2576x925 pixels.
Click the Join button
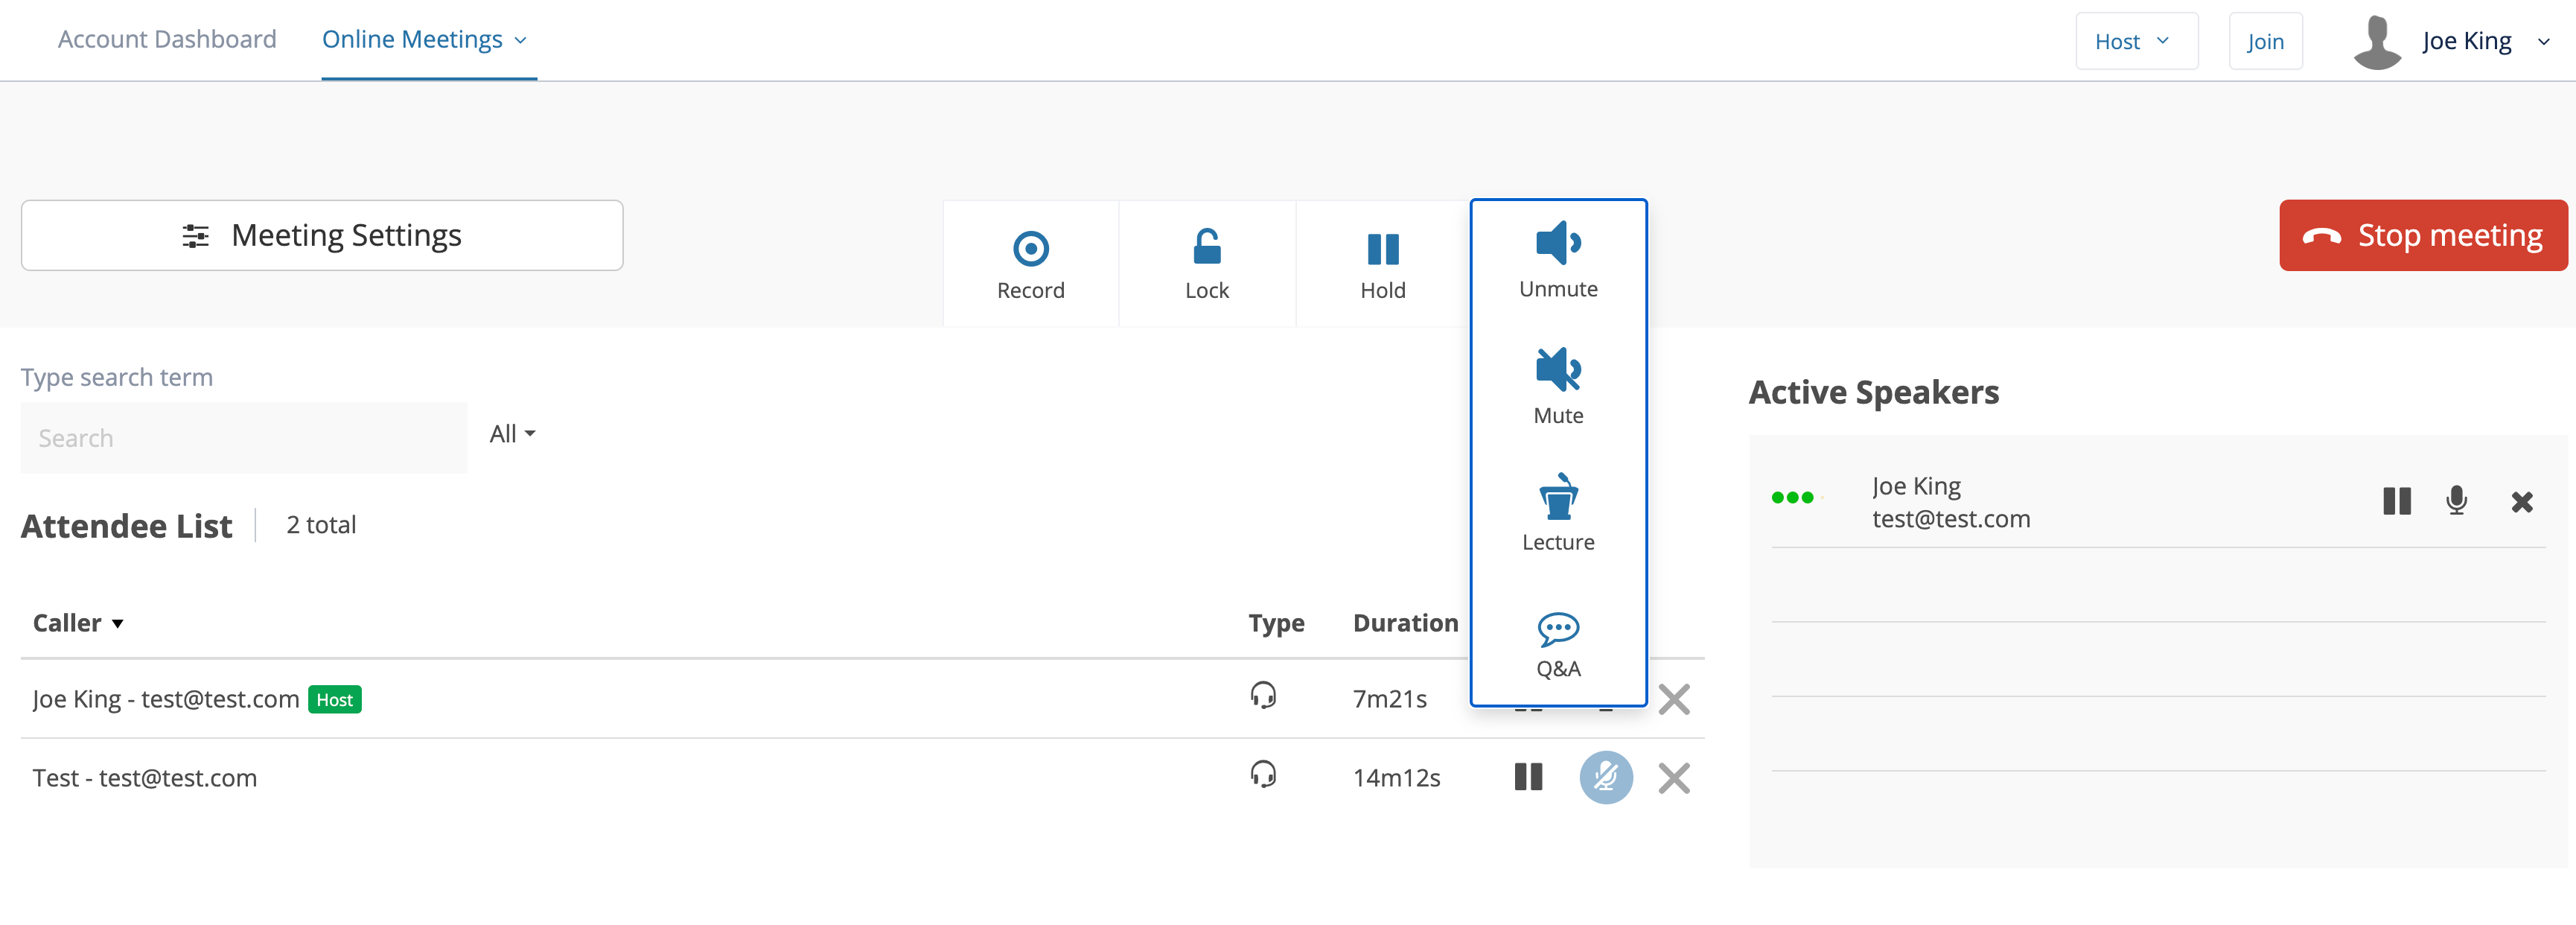2265,41
